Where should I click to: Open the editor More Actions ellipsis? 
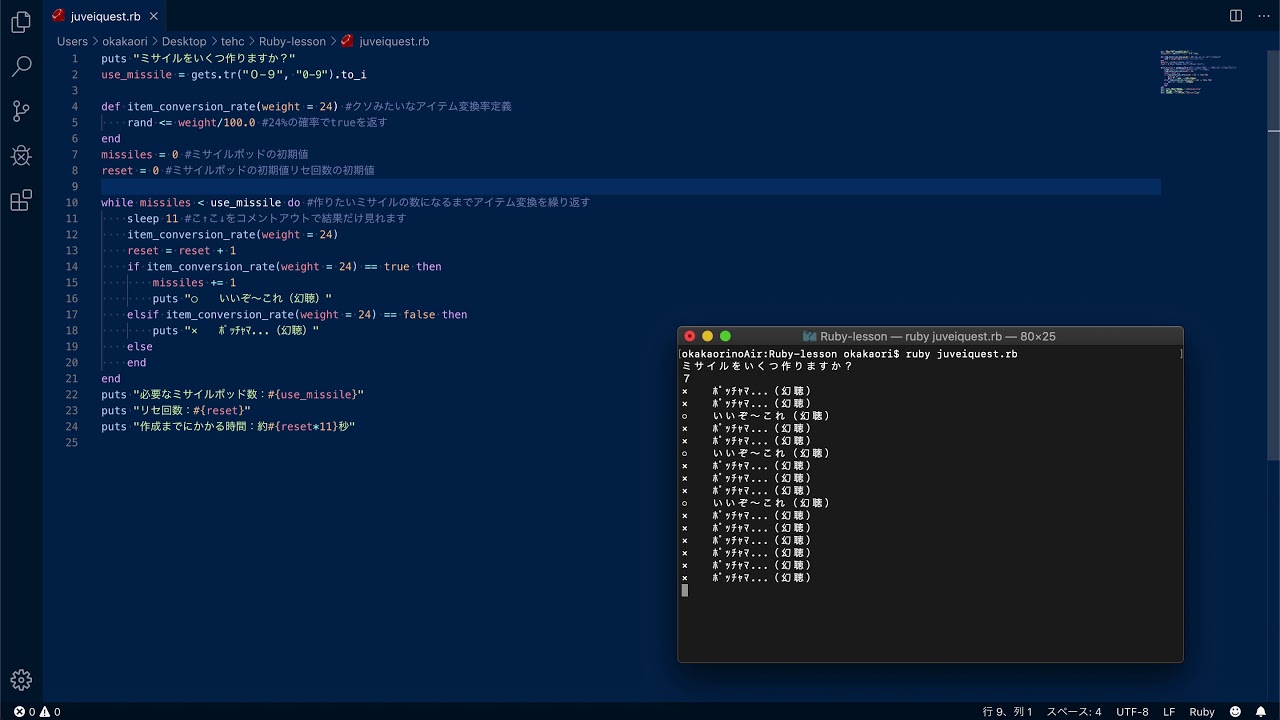click(1262, 16)
